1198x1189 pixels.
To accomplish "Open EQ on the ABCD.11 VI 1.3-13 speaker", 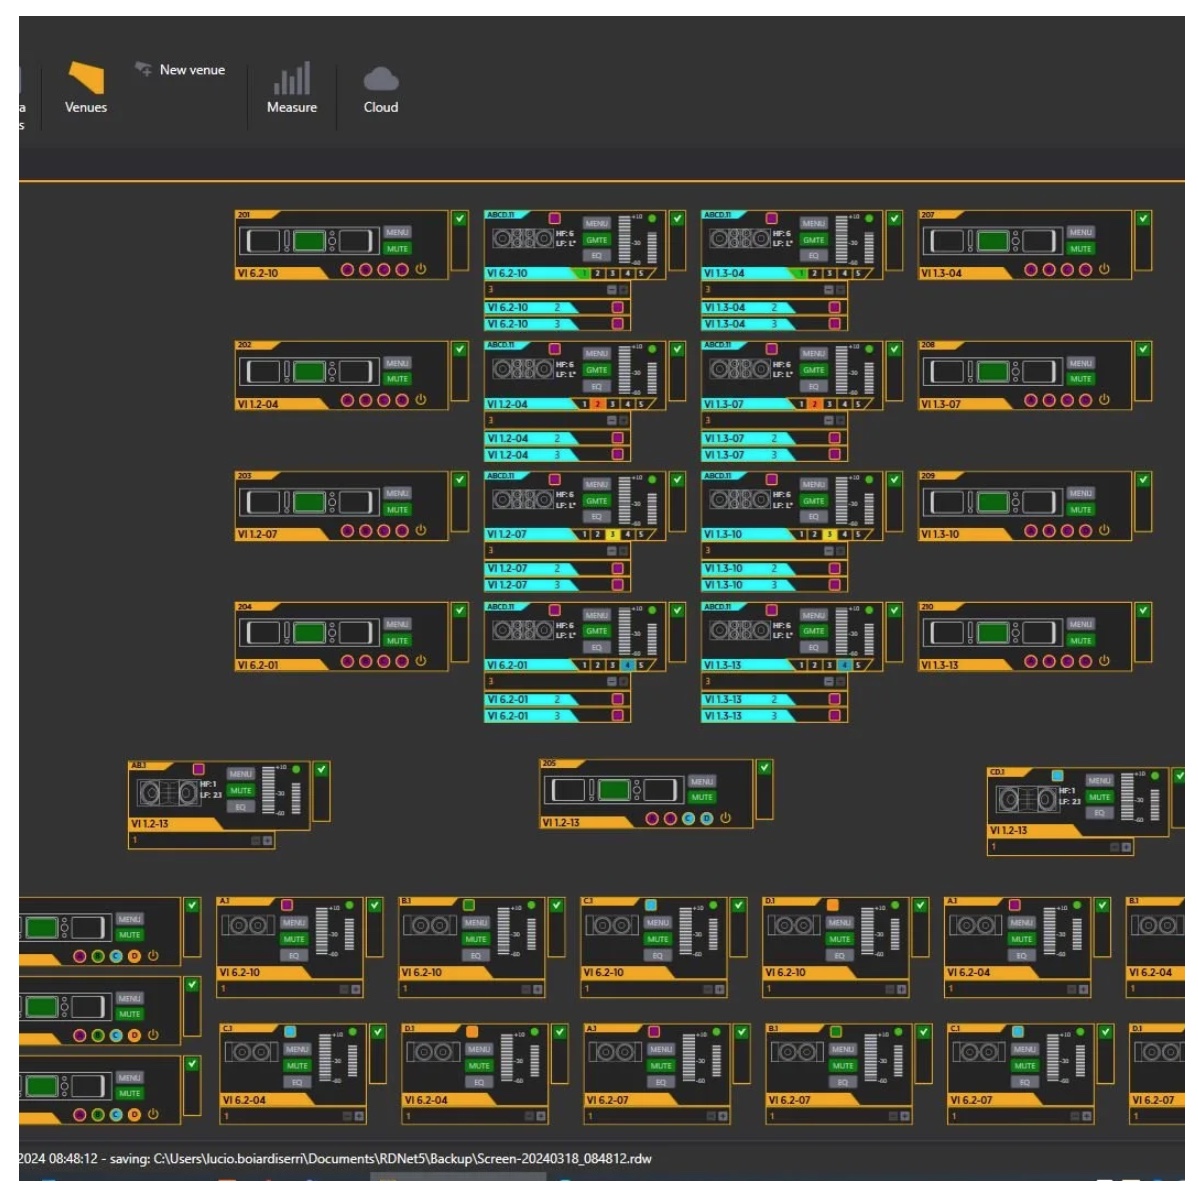I will [x=813, y=648].
